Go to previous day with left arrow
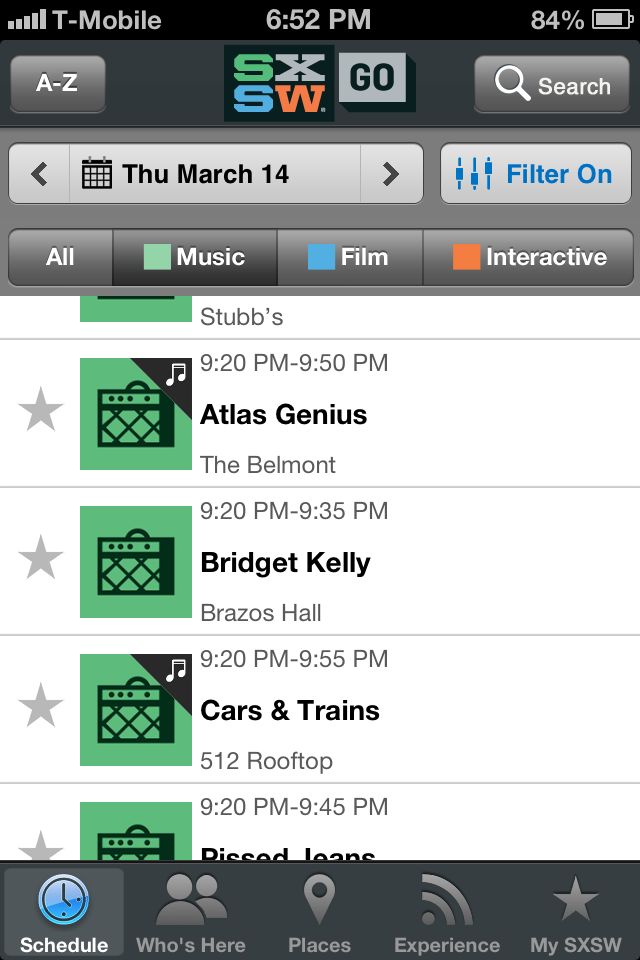Viewport: 640px width, 960px height. click(x=40, y=174)
